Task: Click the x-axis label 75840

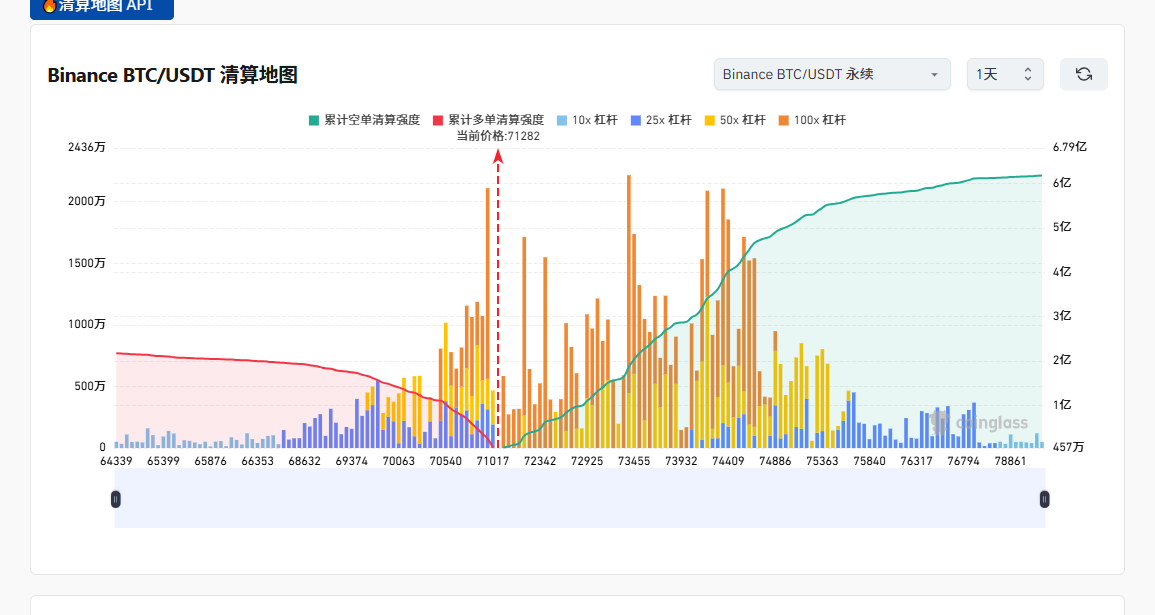Action: tap(869, 461)
